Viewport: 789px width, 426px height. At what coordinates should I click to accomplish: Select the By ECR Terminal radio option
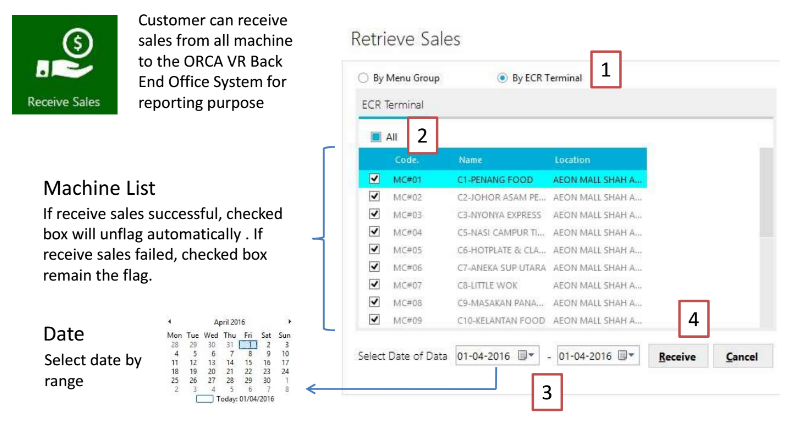pyautogui.click(x=502, y=78)
